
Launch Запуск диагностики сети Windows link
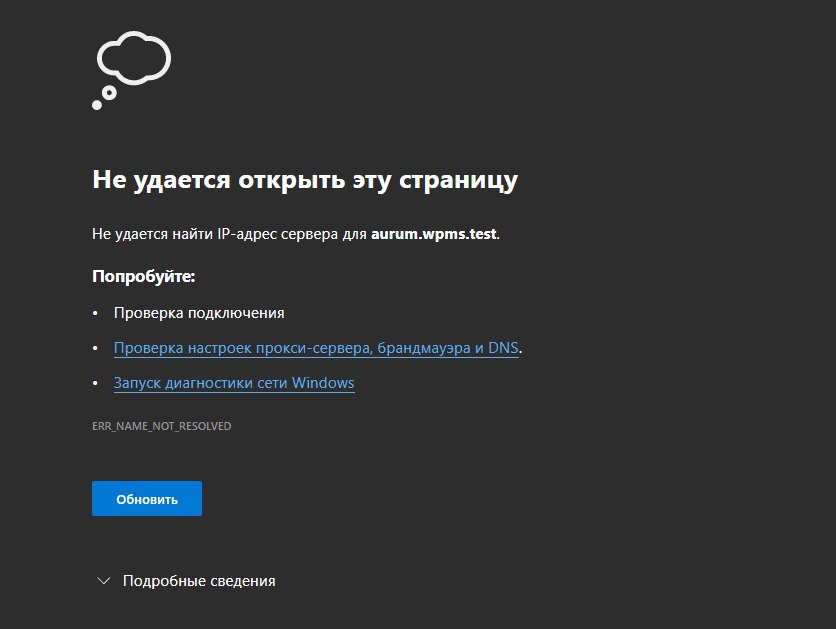234,383
